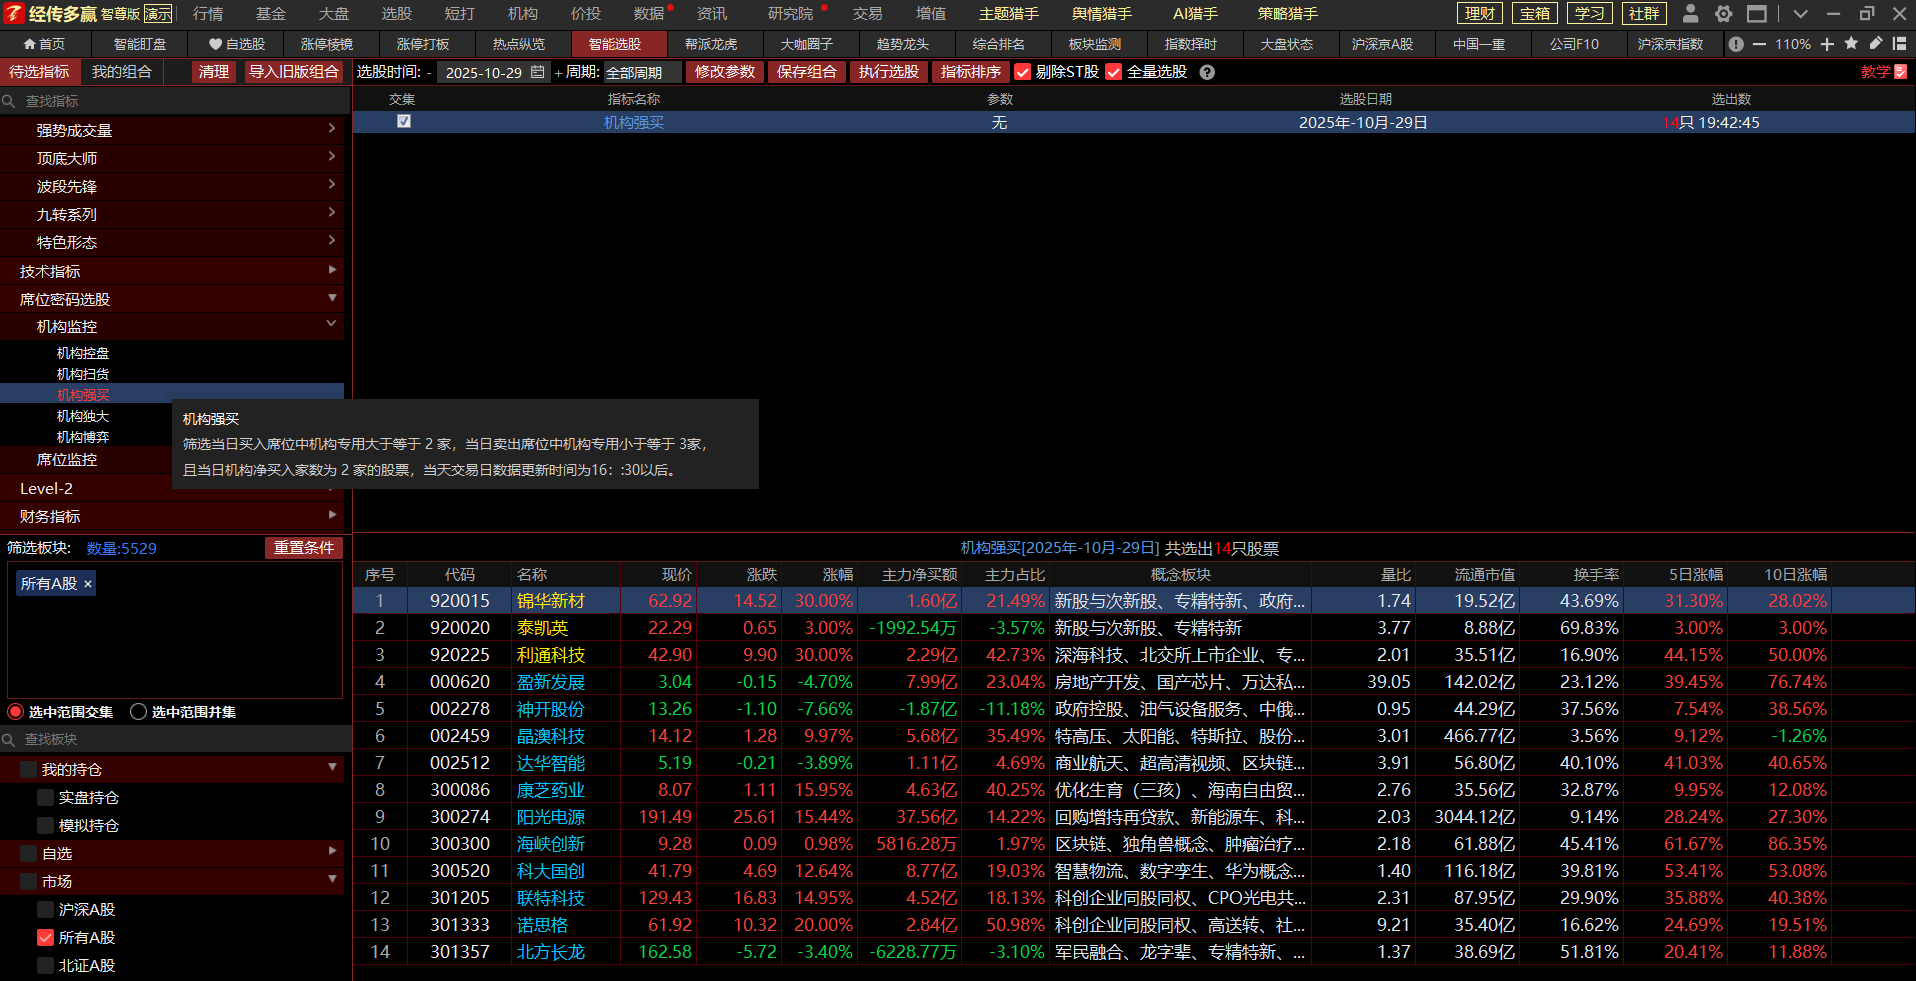The width and height of the screenshot is (1916, 981).
Task: Switch to the 我的组合 tab
Action: [x=122, y=72]
